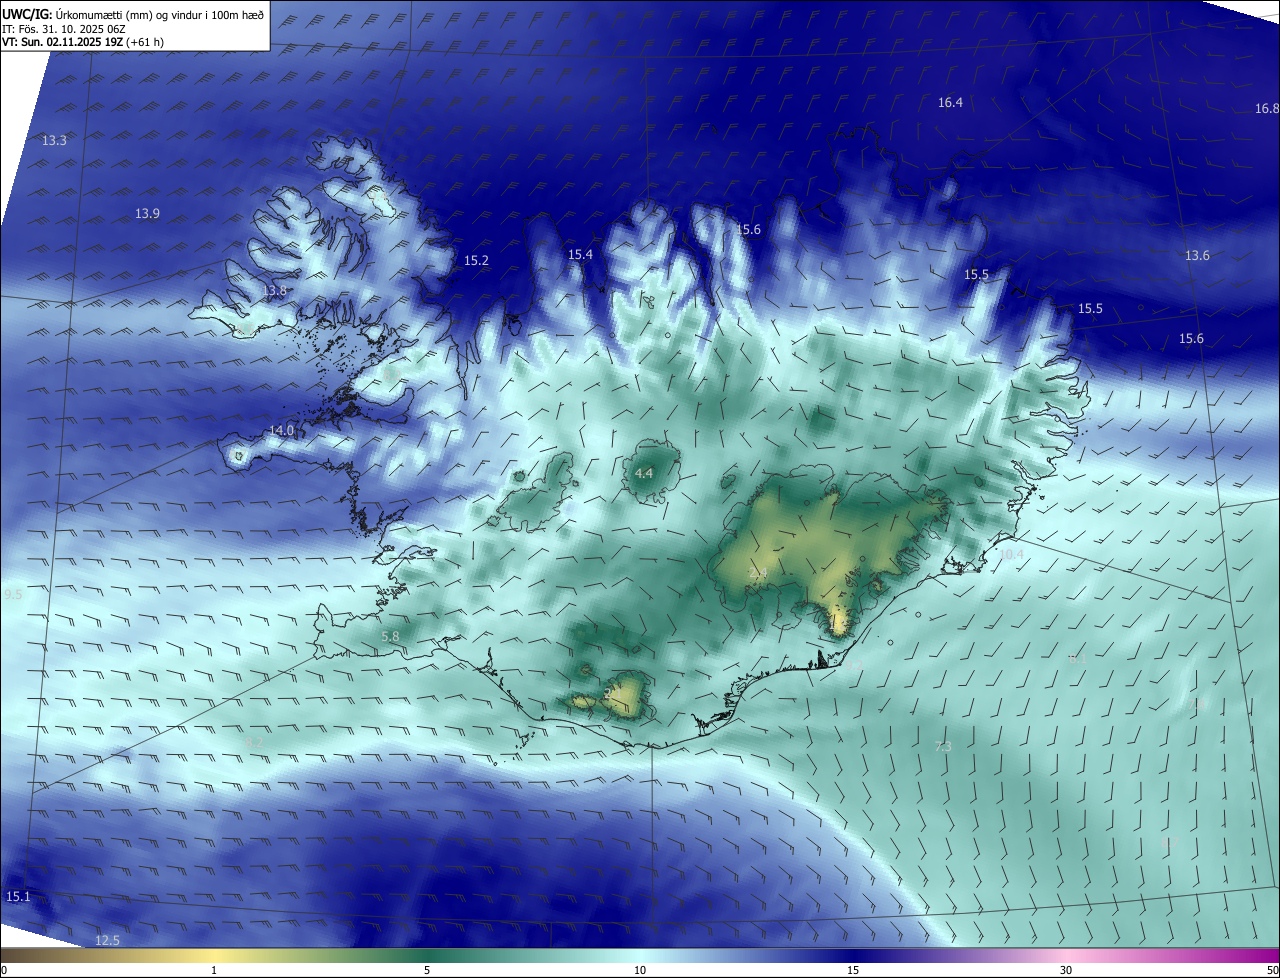Click the 16.4 value label
This screenshot has height=978, width=1280.
950,103
